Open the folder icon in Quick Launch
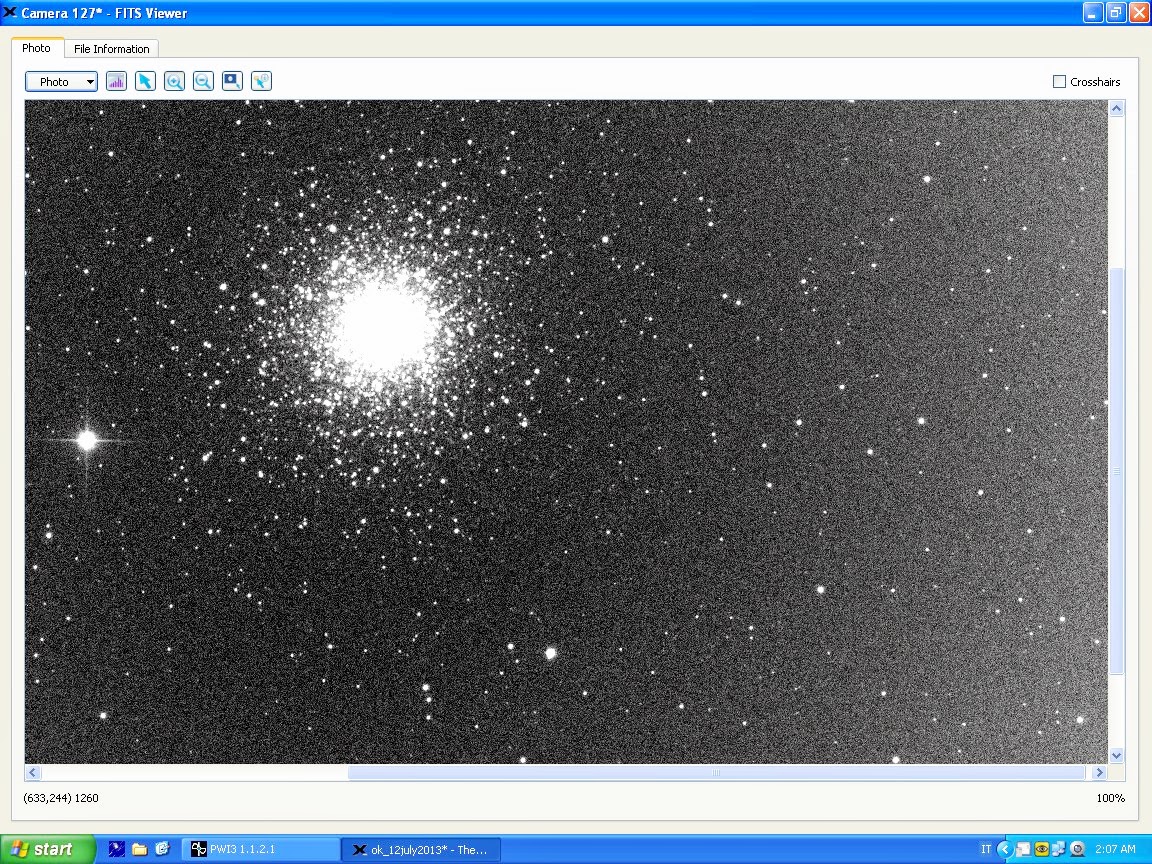Screen dimensions: 1152x864 pyautogui.click(x=139, y=849)
